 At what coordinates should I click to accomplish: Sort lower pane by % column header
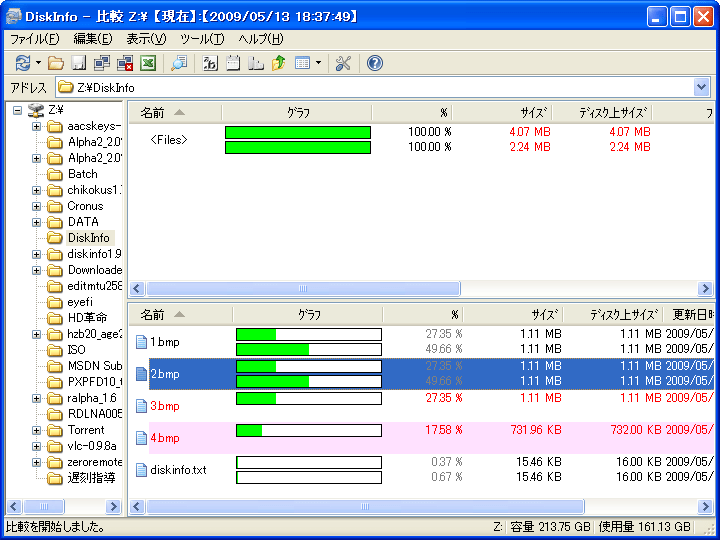coord(423,315)
